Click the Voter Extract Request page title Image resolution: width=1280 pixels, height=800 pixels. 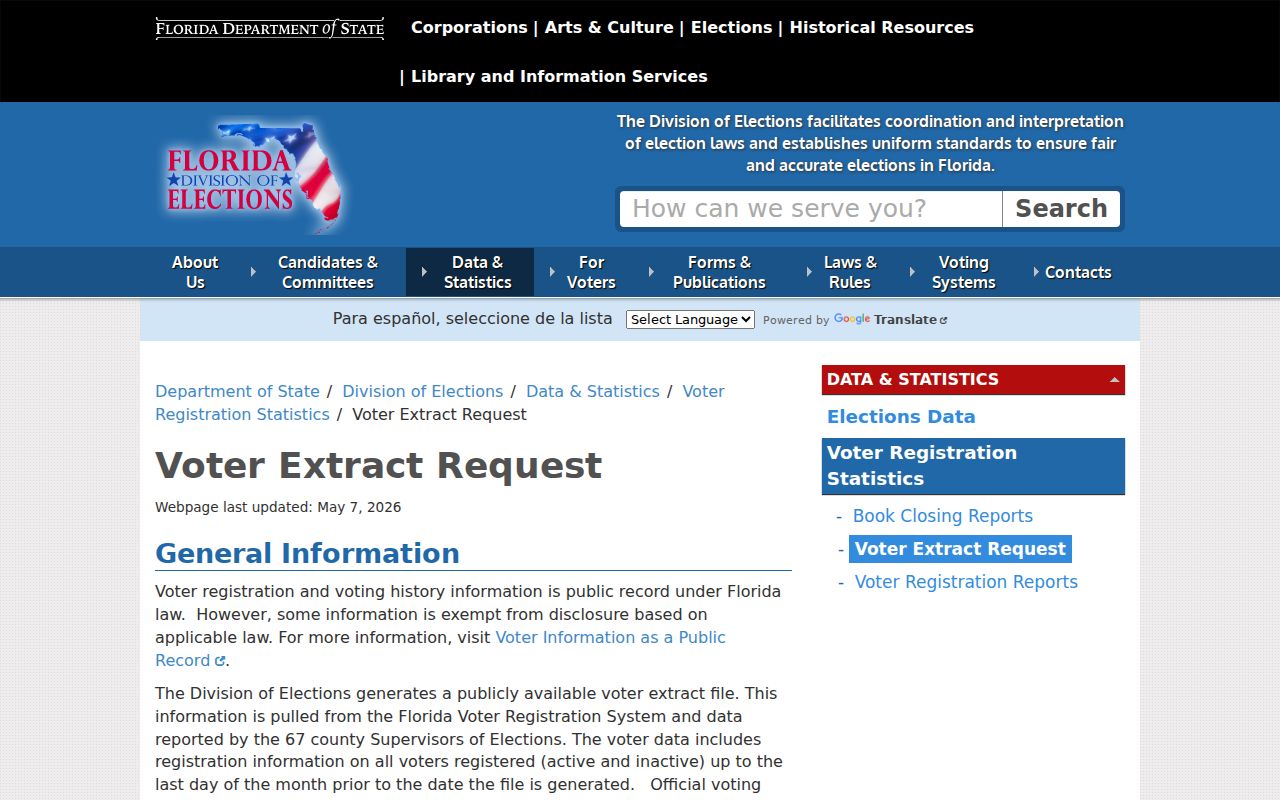(379, 466)
